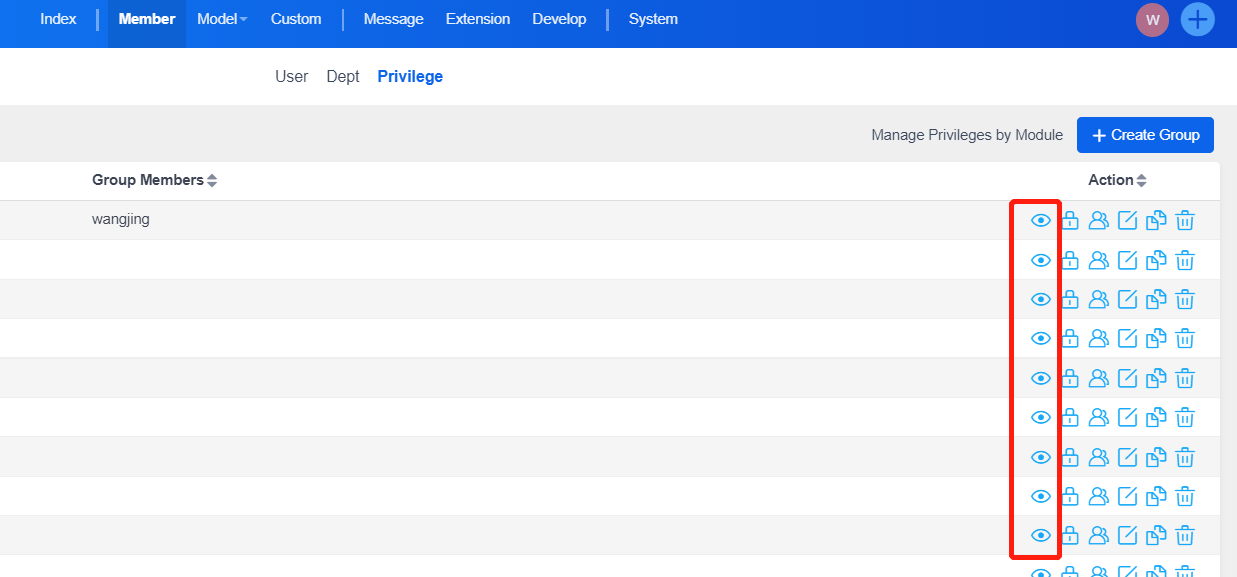Click the edit icon in the third row

pyautogui.click(x=1127, y=299)
